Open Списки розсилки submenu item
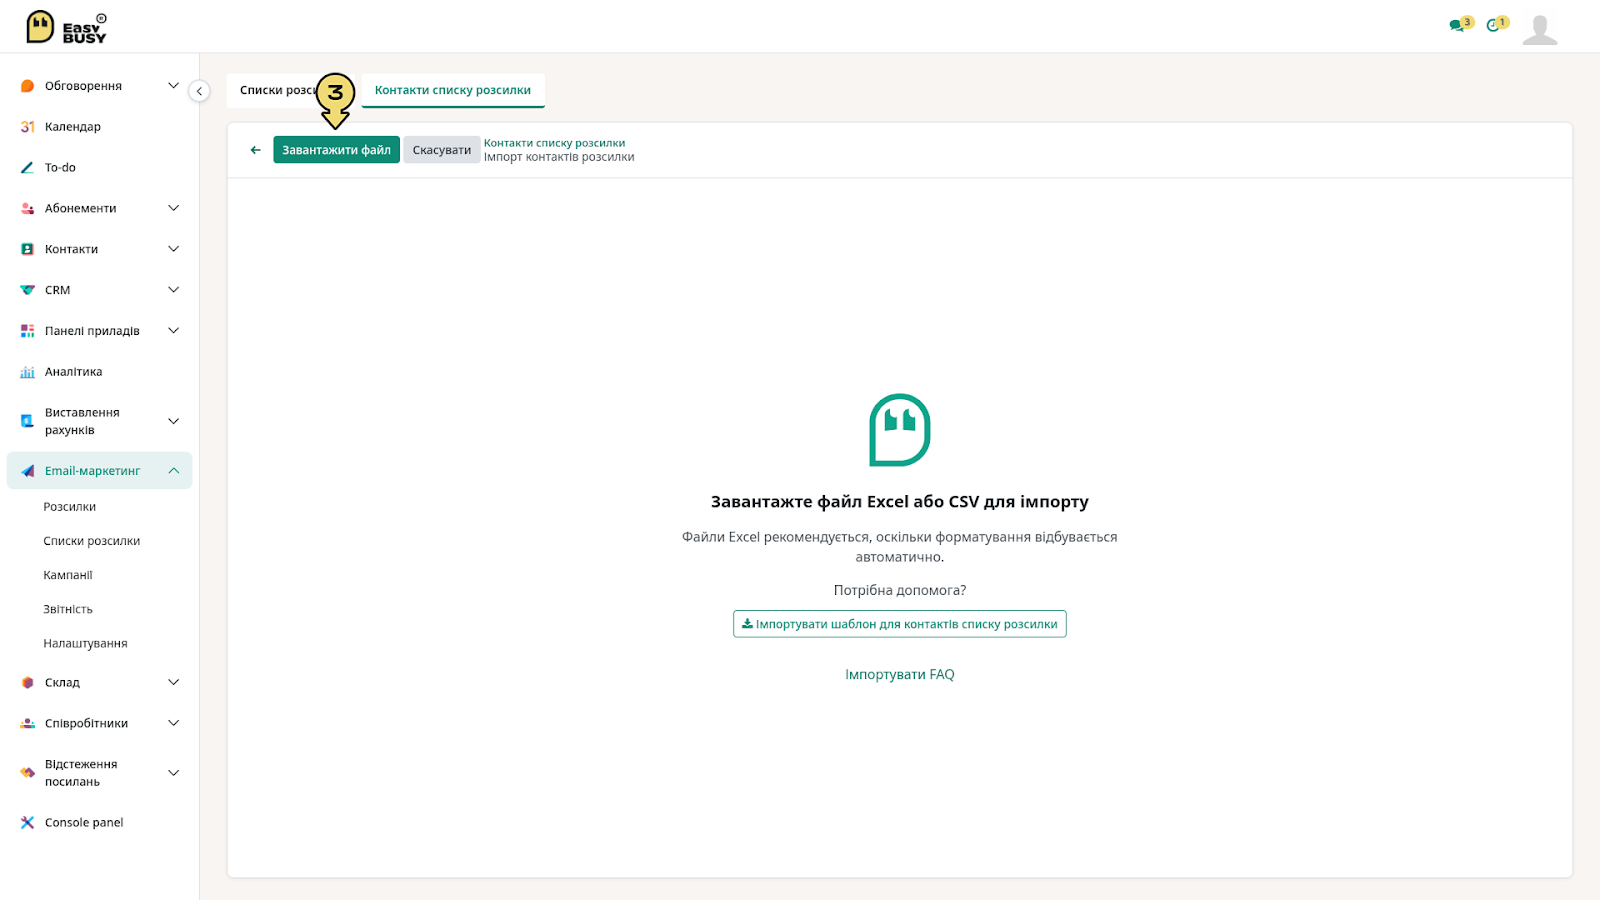The height and width of the screenshot is (900, 1600). 92,541
